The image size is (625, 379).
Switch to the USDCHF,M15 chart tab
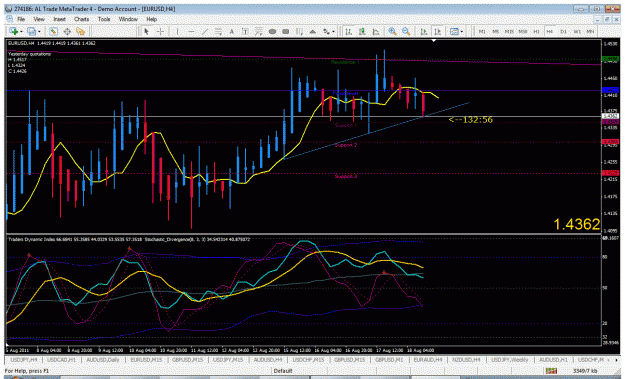pyautogui.click(x=308, y=360)
